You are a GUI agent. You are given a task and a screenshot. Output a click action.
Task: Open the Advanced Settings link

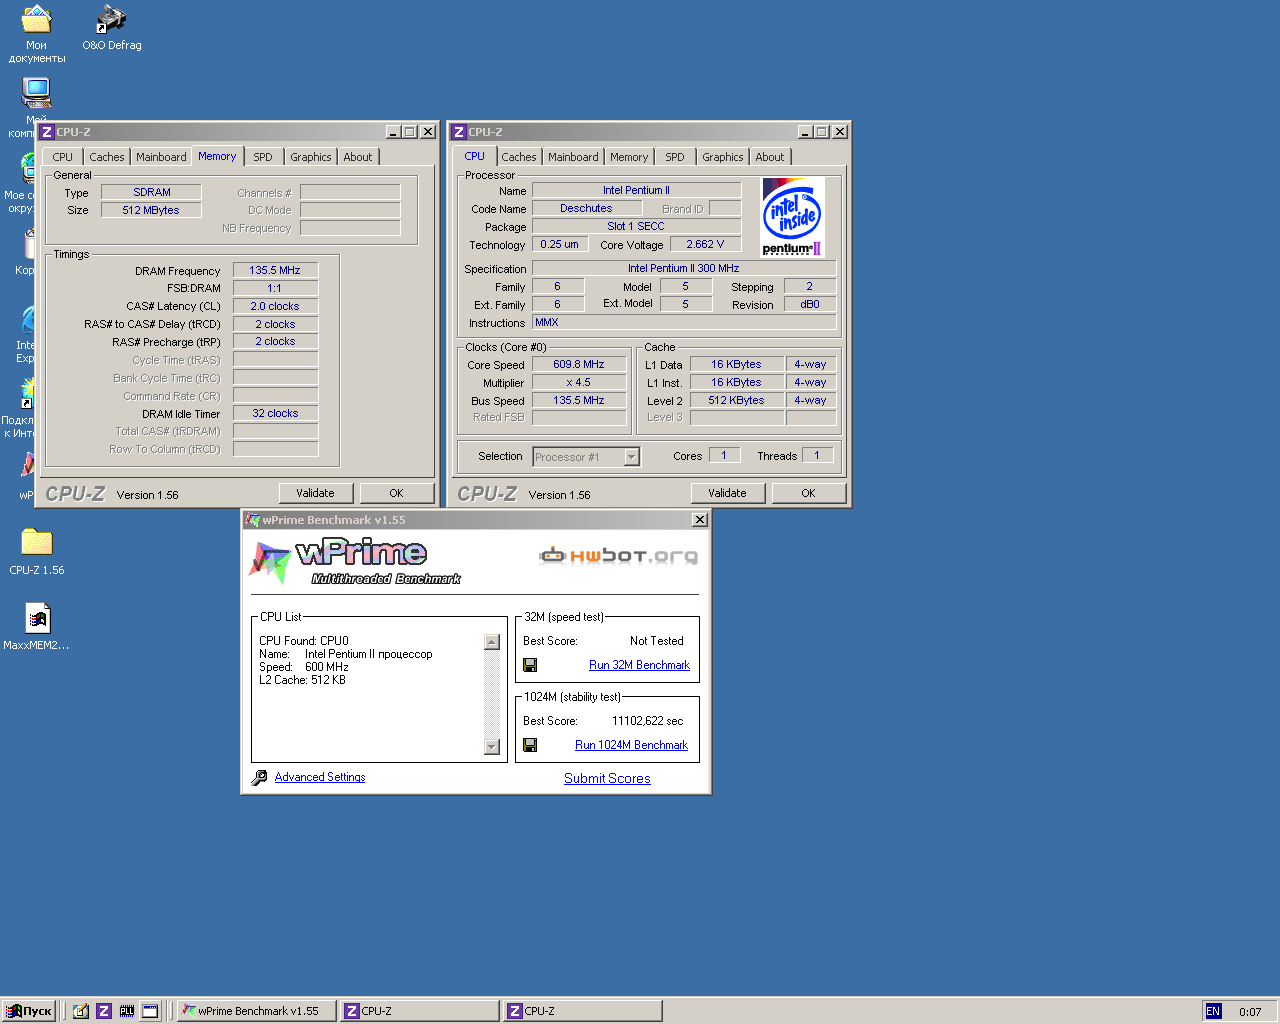coord(320,777)
